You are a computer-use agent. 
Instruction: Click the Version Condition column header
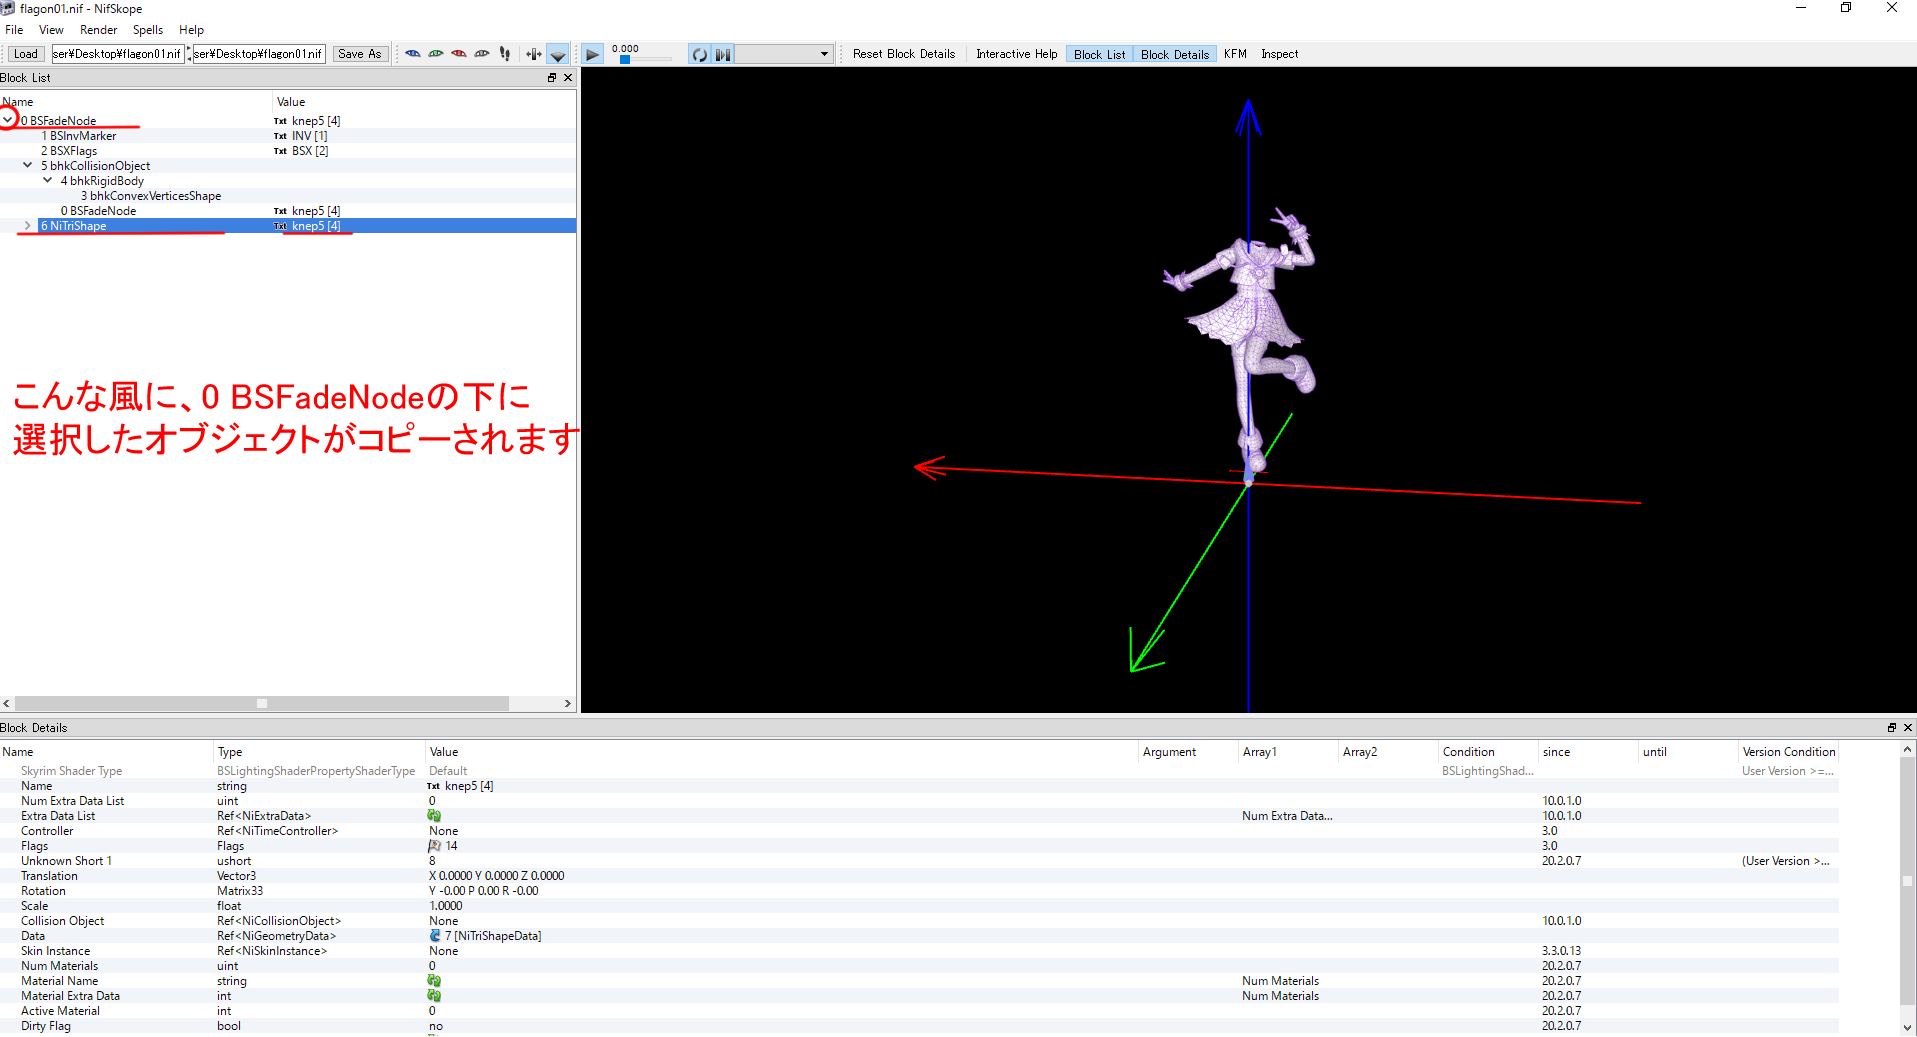click(1788, 752)
